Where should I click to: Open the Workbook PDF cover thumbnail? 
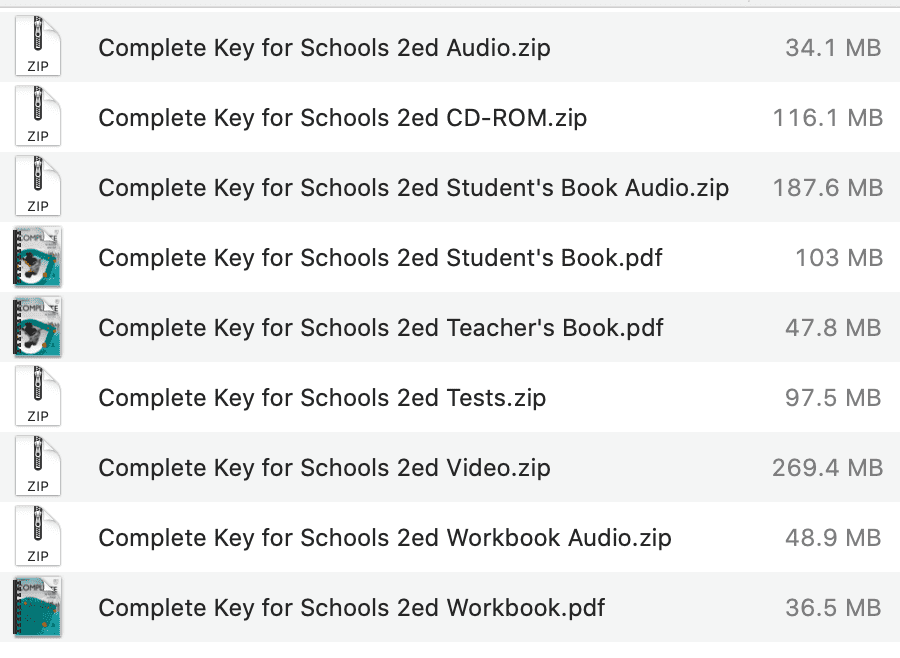[37, 607]
